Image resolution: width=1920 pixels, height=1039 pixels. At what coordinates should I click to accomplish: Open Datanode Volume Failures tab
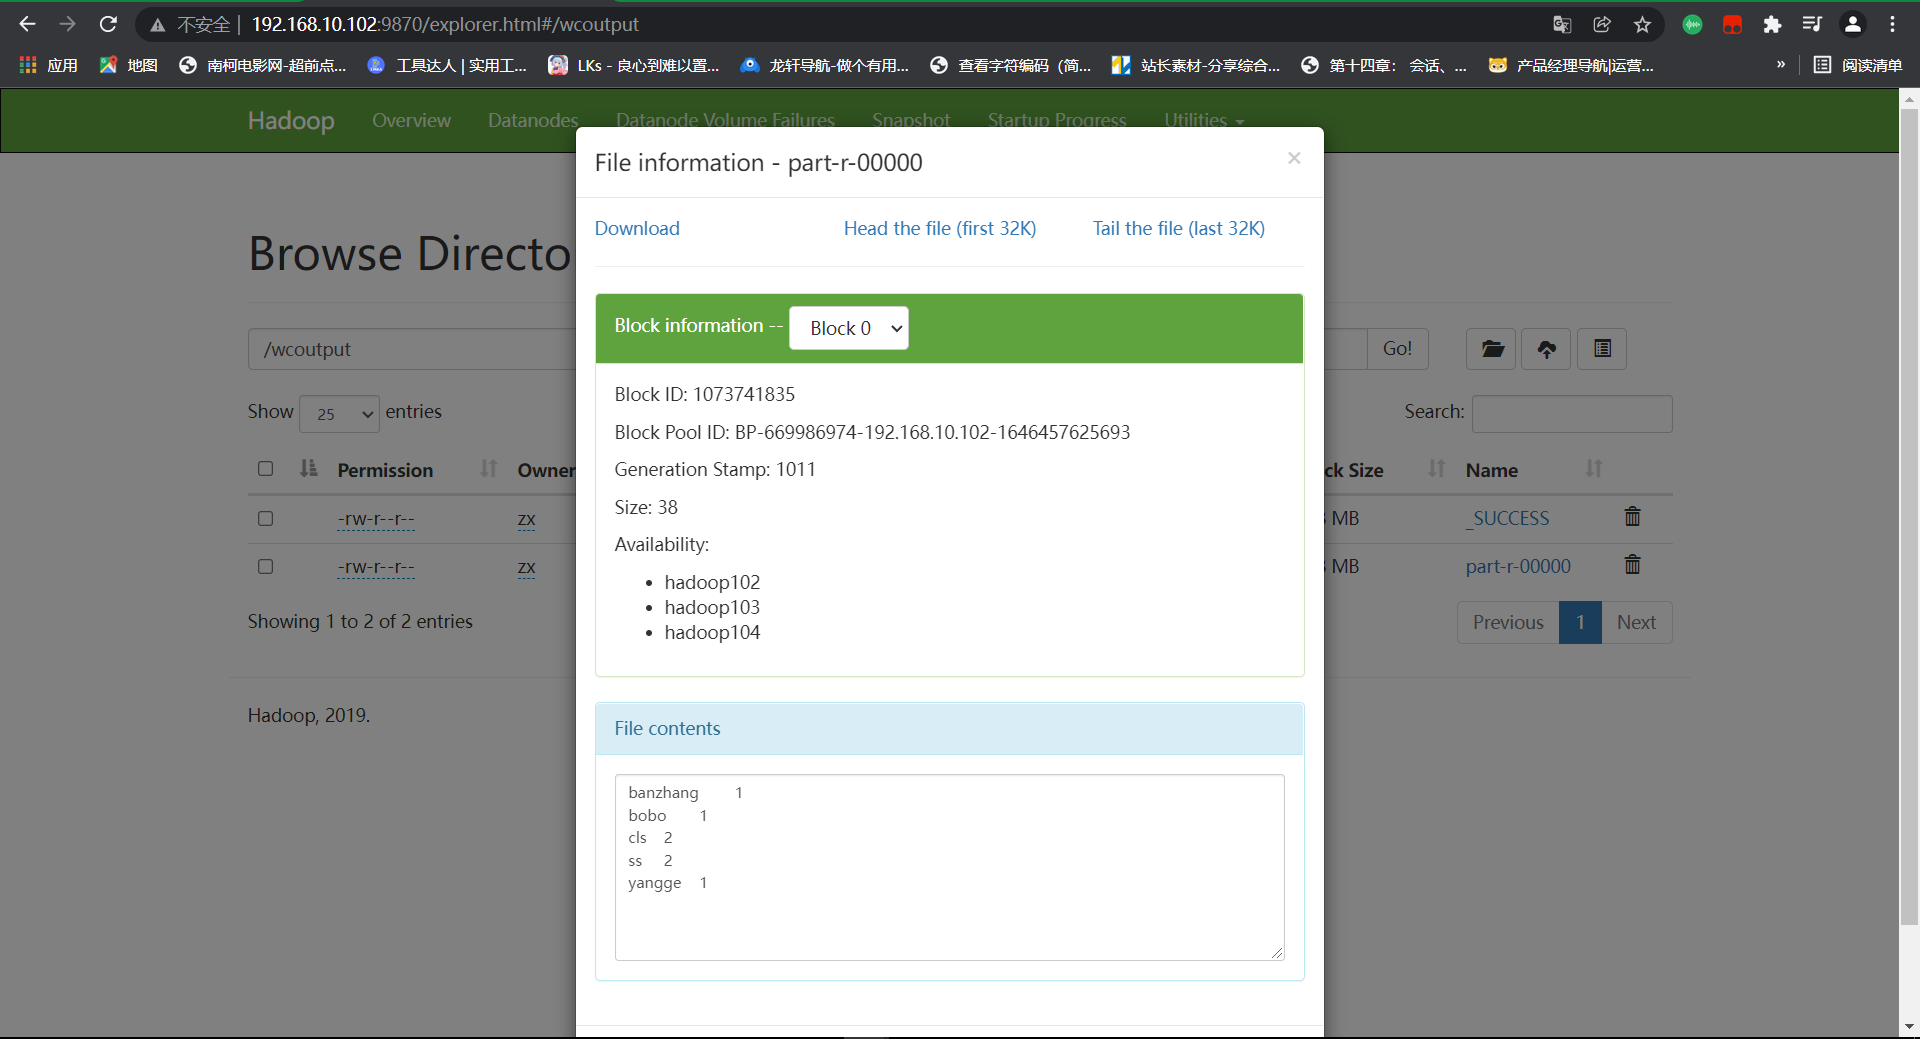point(725,120)
